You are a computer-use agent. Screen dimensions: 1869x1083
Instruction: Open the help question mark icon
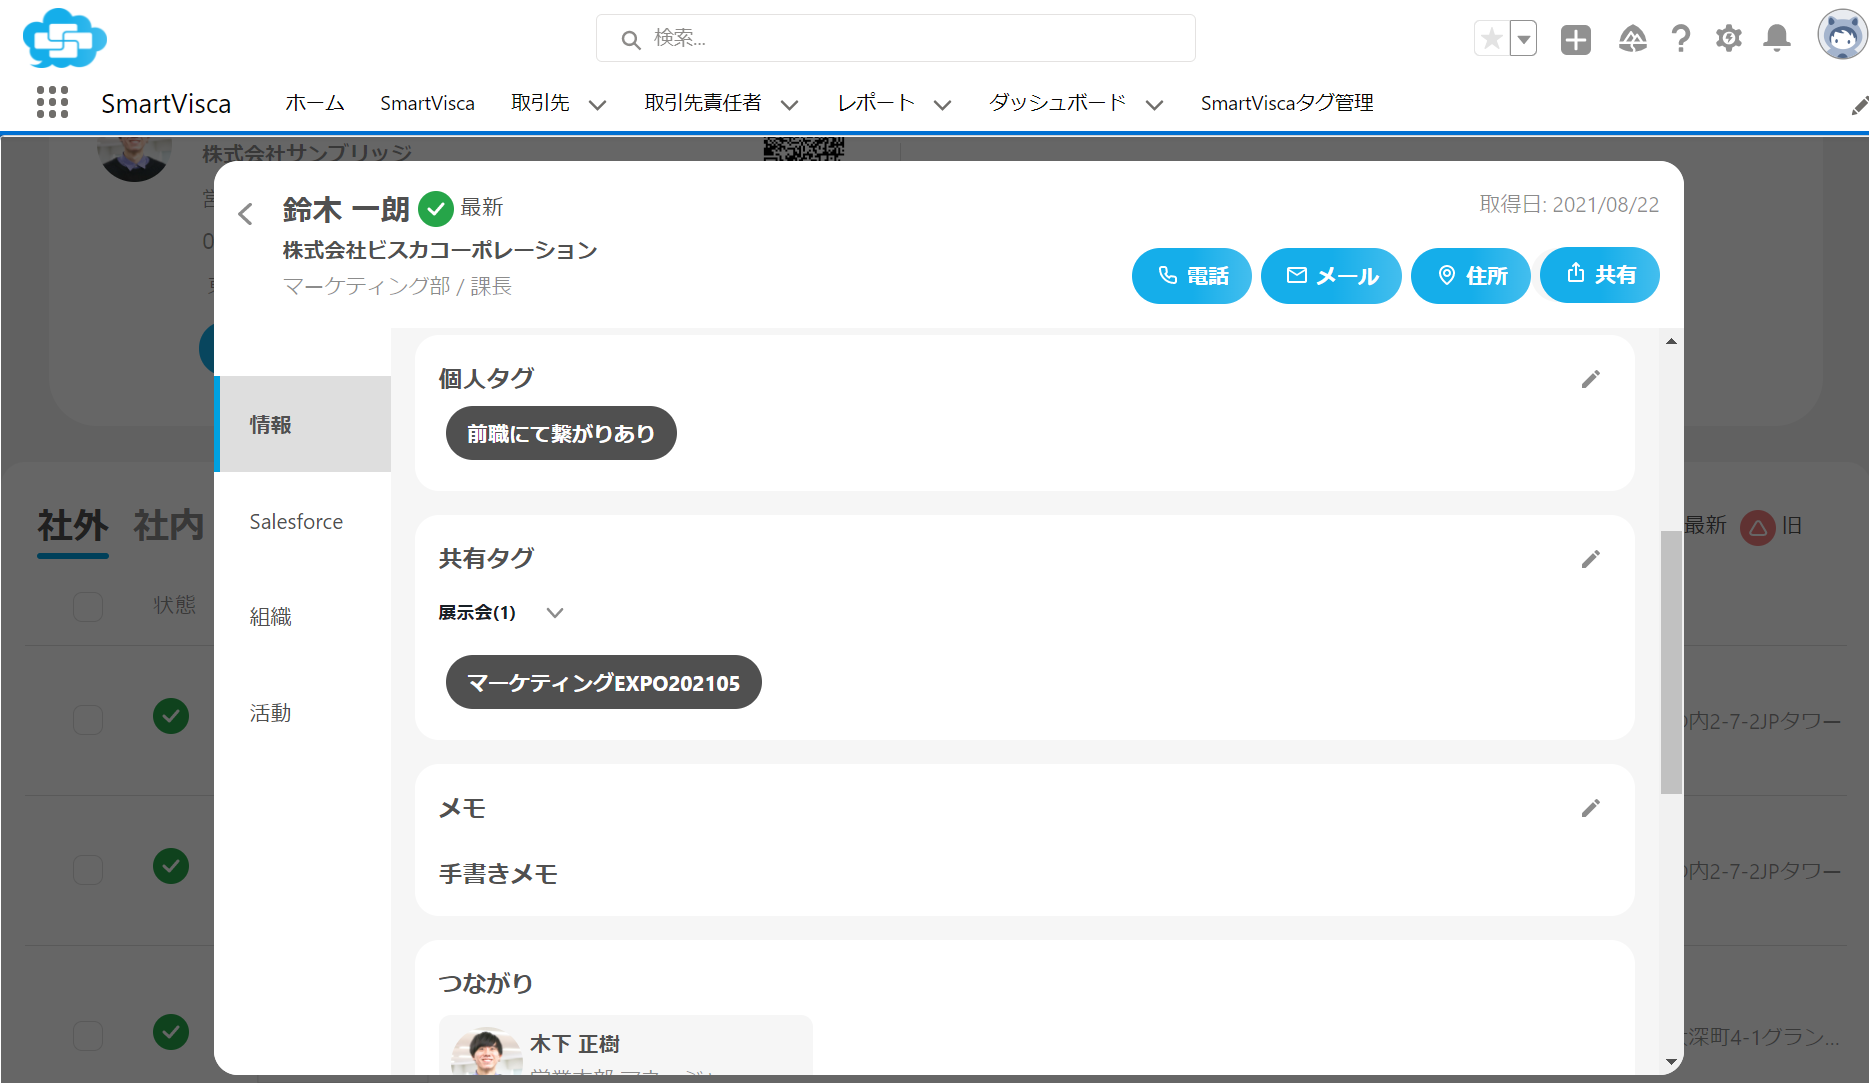[x=1681, y=39]
